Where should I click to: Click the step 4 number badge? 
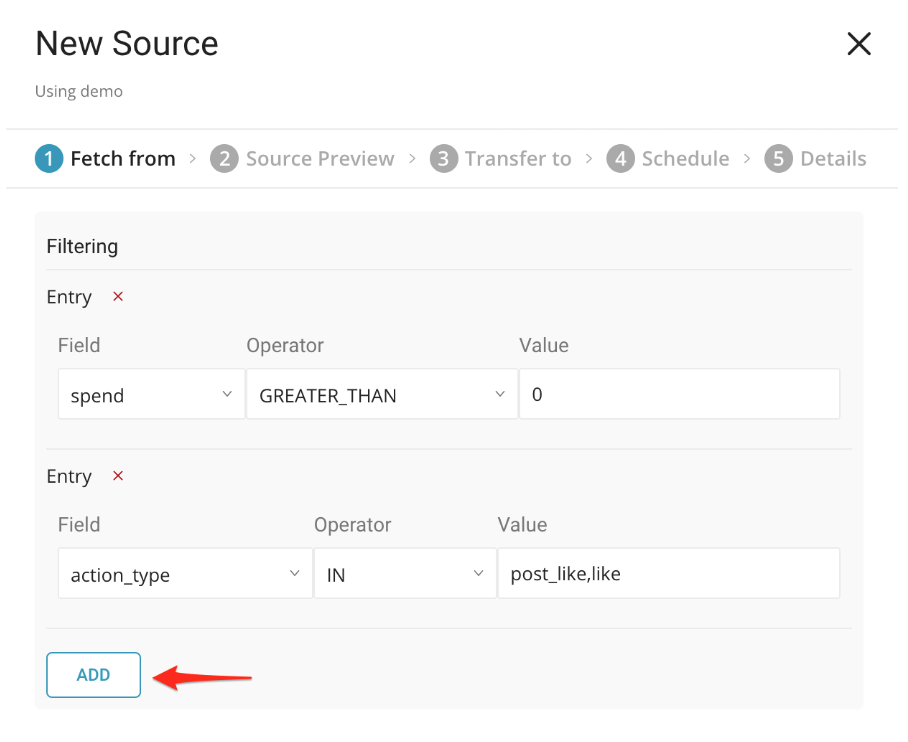[620, 159]
